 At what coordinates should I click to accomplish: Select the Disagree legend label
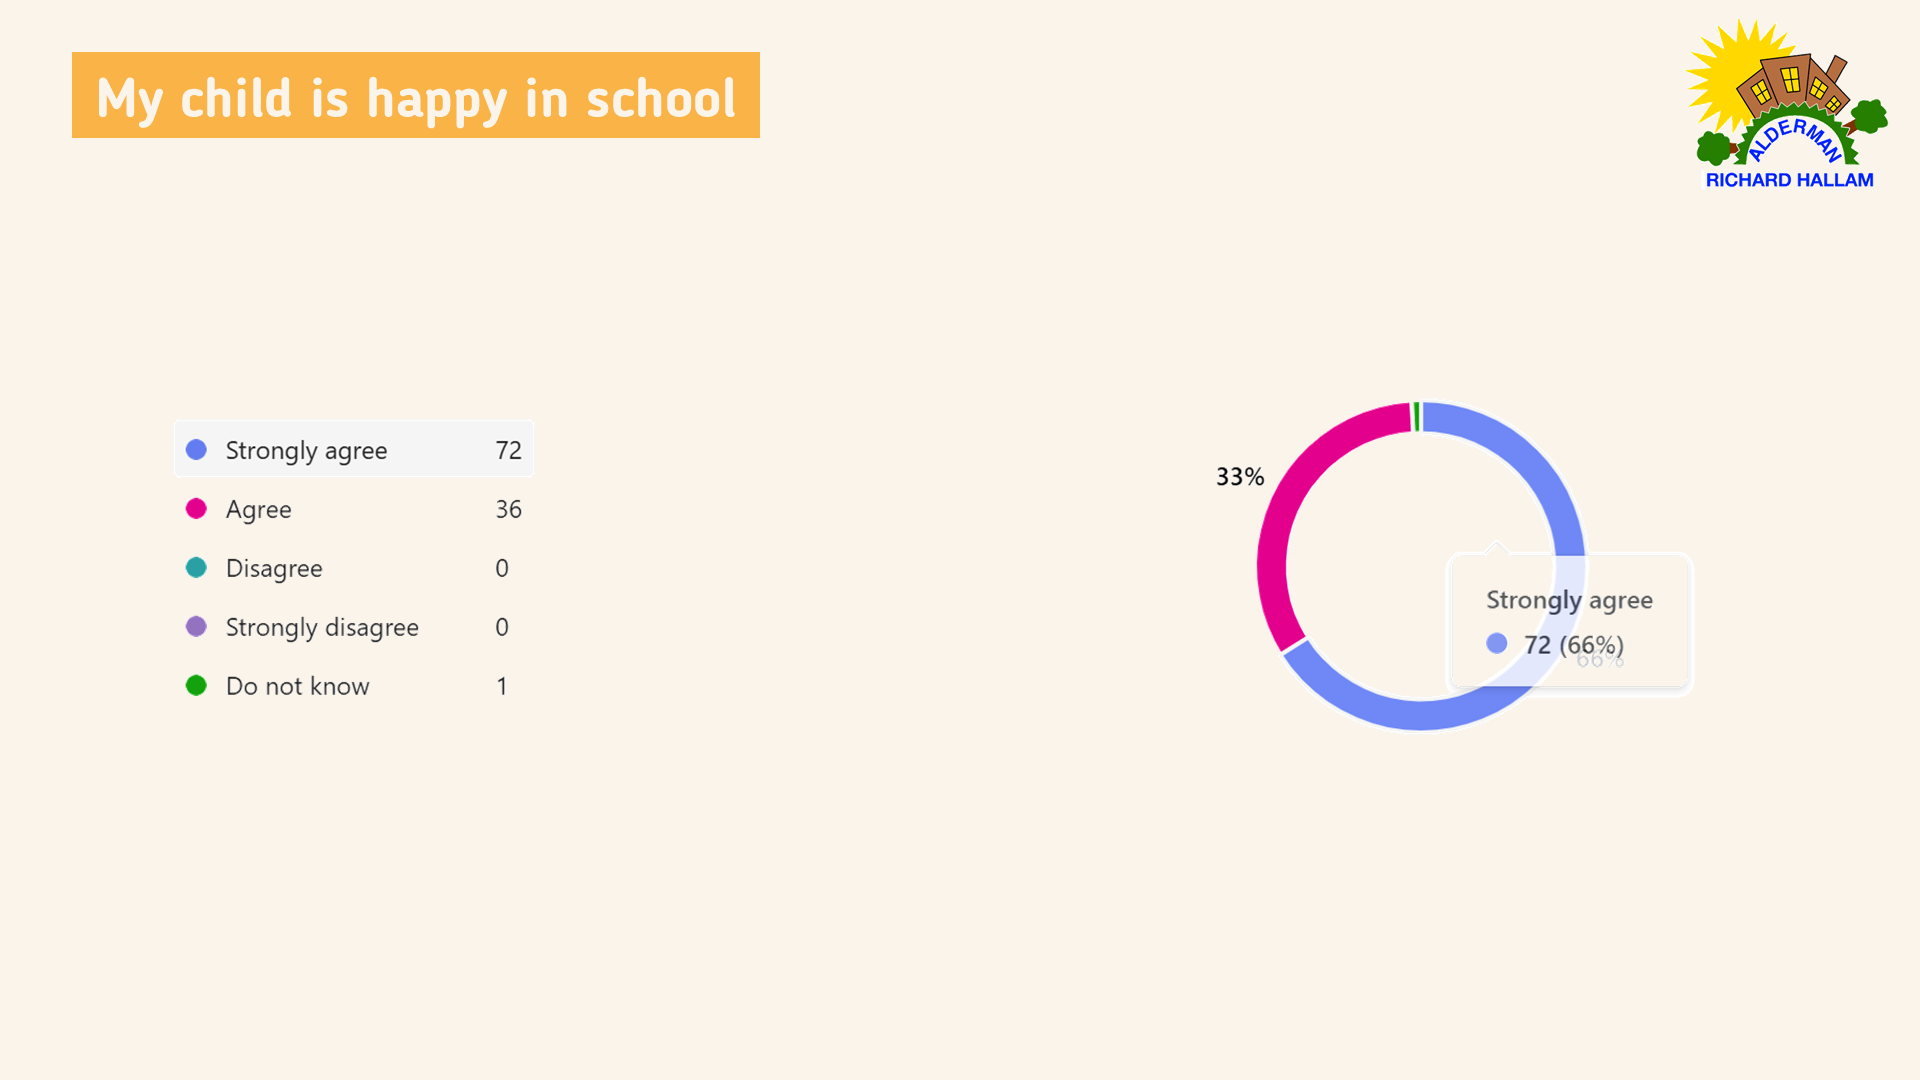(x=274, y=569)
